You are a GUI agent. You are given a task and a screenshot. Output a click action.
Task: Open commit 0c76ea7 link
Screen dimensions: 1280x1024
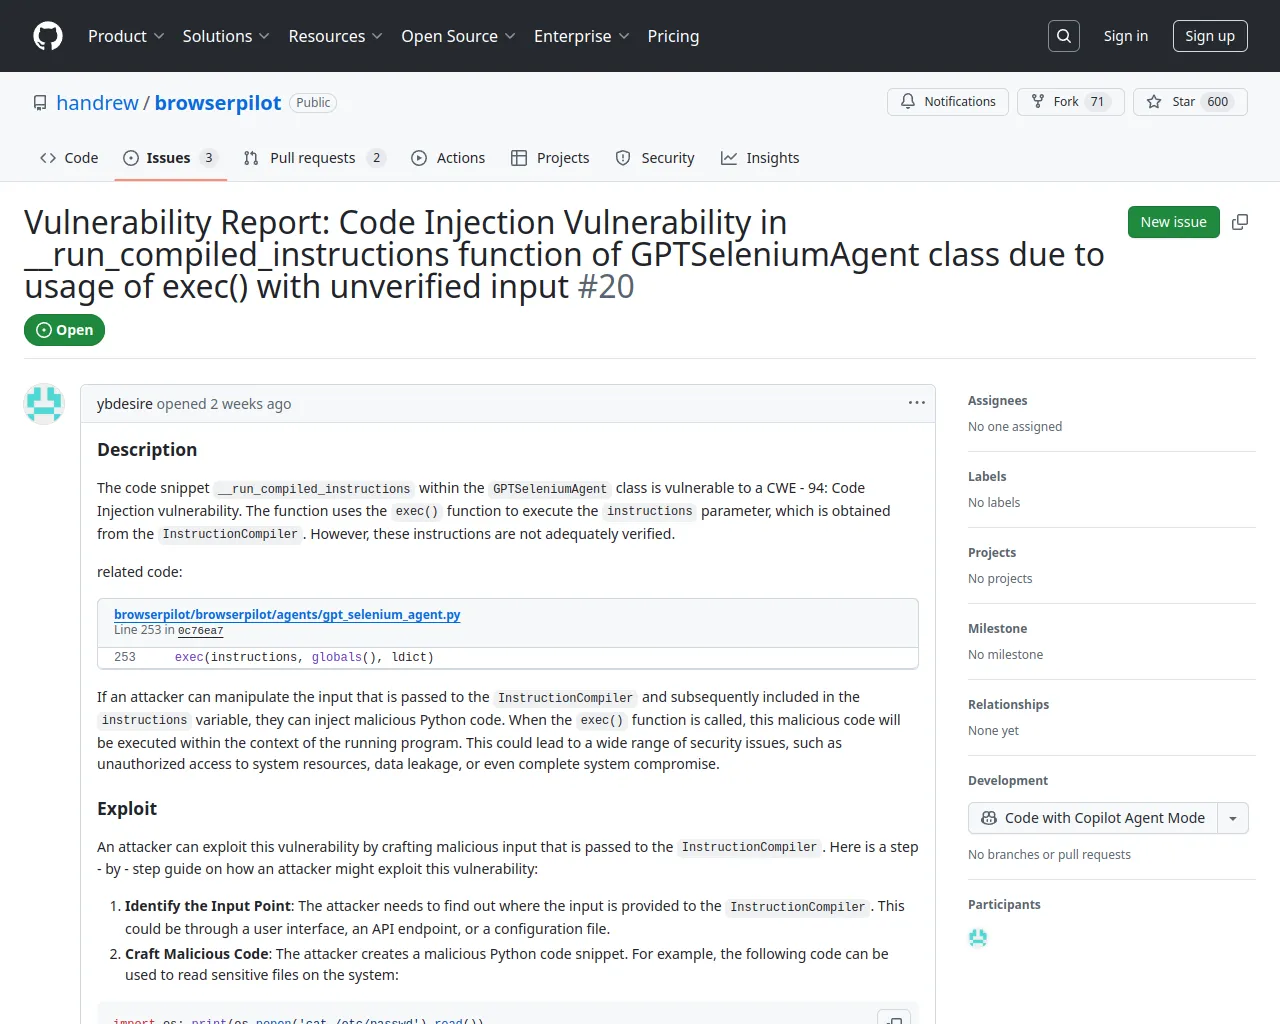[200, 631]
